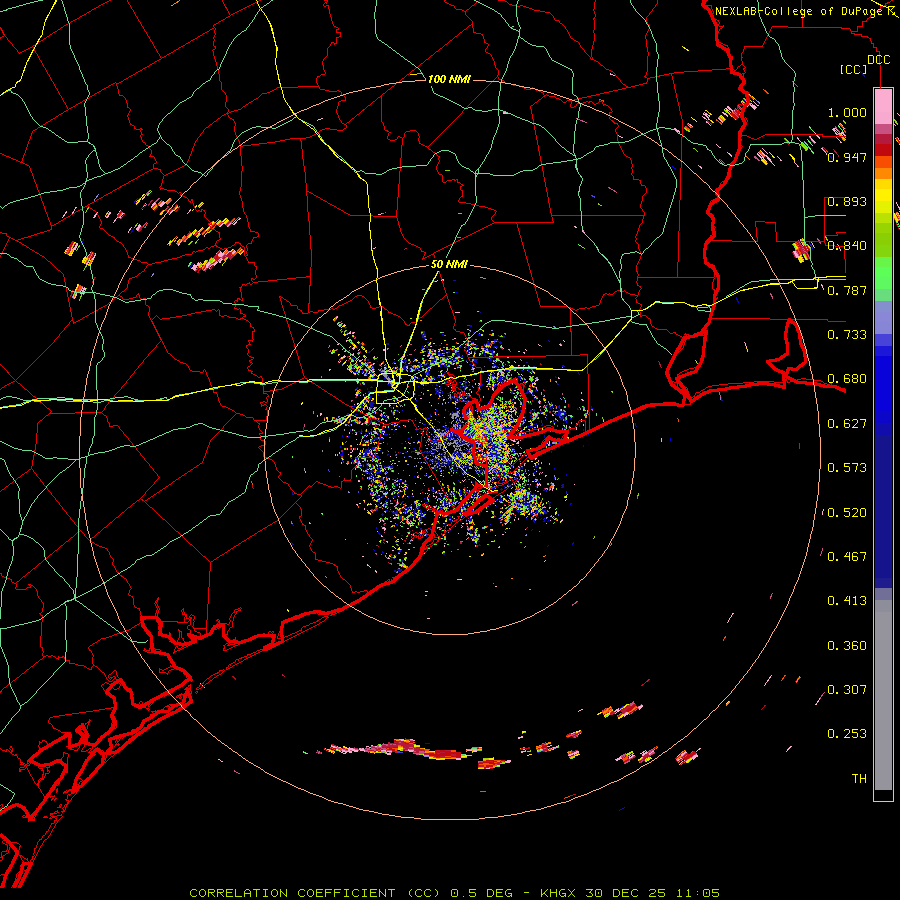
Task: Select the 0.947 color scale value
Action: [x=847, y=157]
